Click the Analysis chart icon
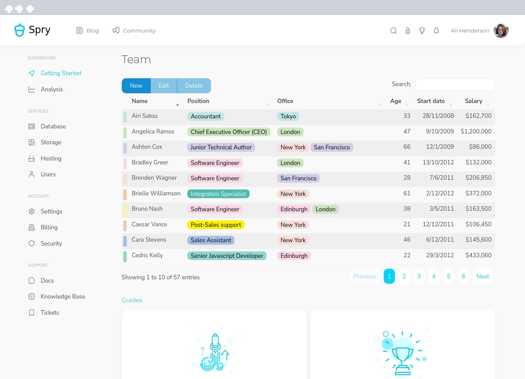525x379 pixels. pos(31,89)
